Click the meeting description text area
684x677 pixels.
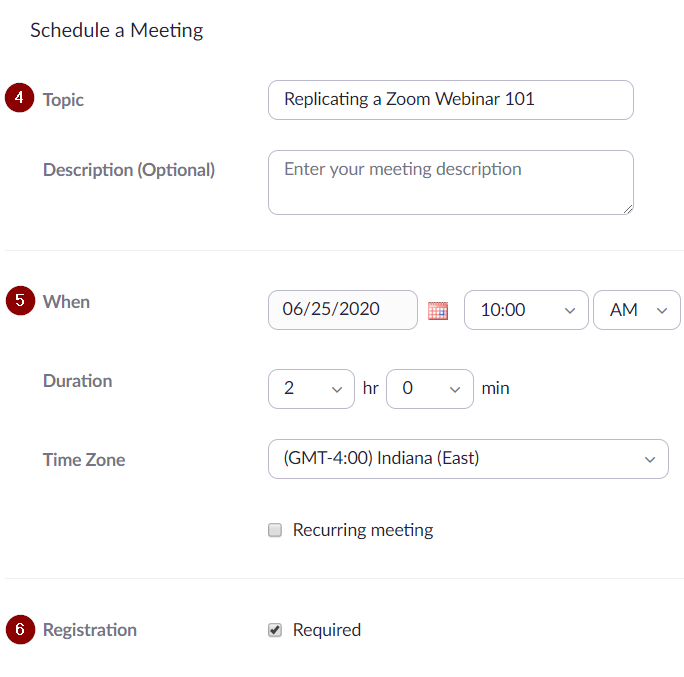[451, 182]
